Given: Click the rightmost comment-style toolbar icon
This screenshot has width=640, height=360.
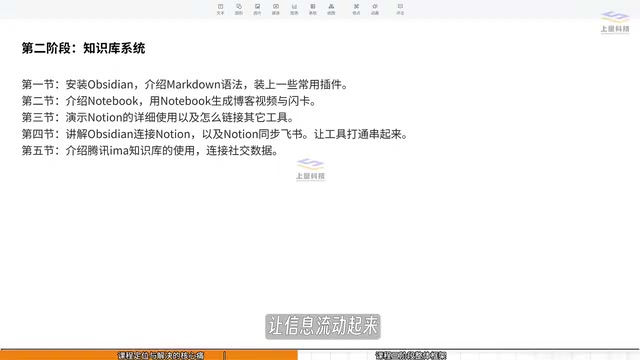Looking at the screenshot, I should pyautogui.click(x=400, y=9).
